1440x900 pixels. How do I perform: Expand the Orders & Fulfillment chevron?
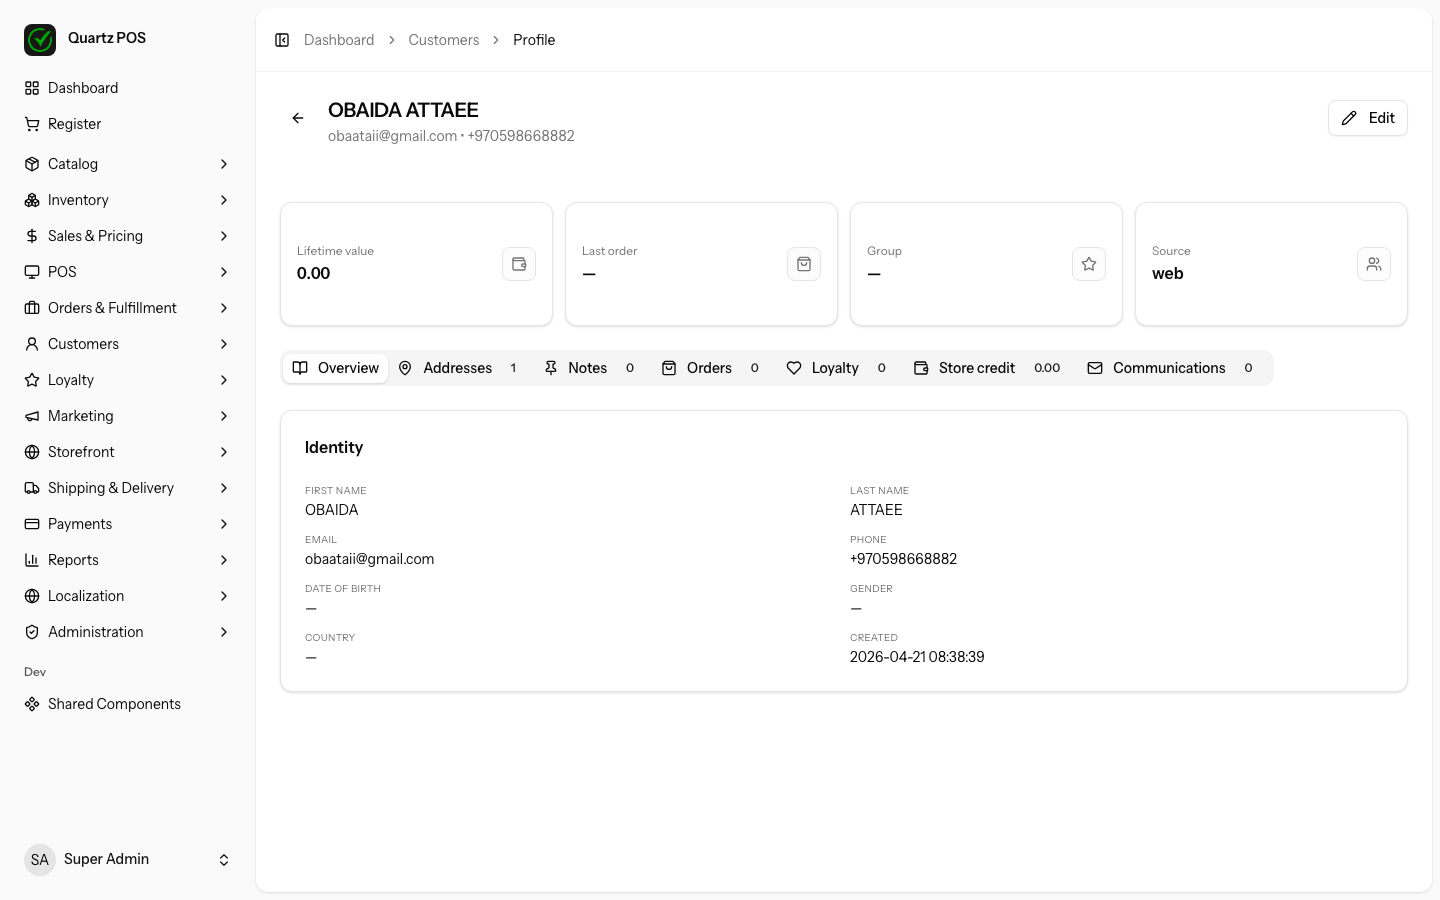pos(224,308)
